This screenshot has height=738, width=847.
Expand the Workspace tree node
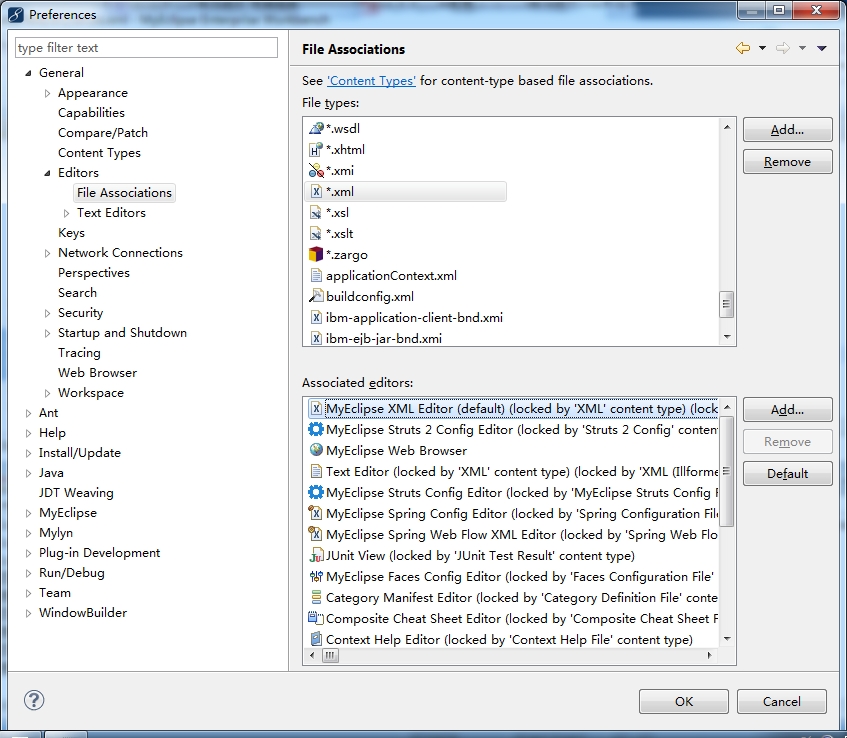(x=47, y=393)
